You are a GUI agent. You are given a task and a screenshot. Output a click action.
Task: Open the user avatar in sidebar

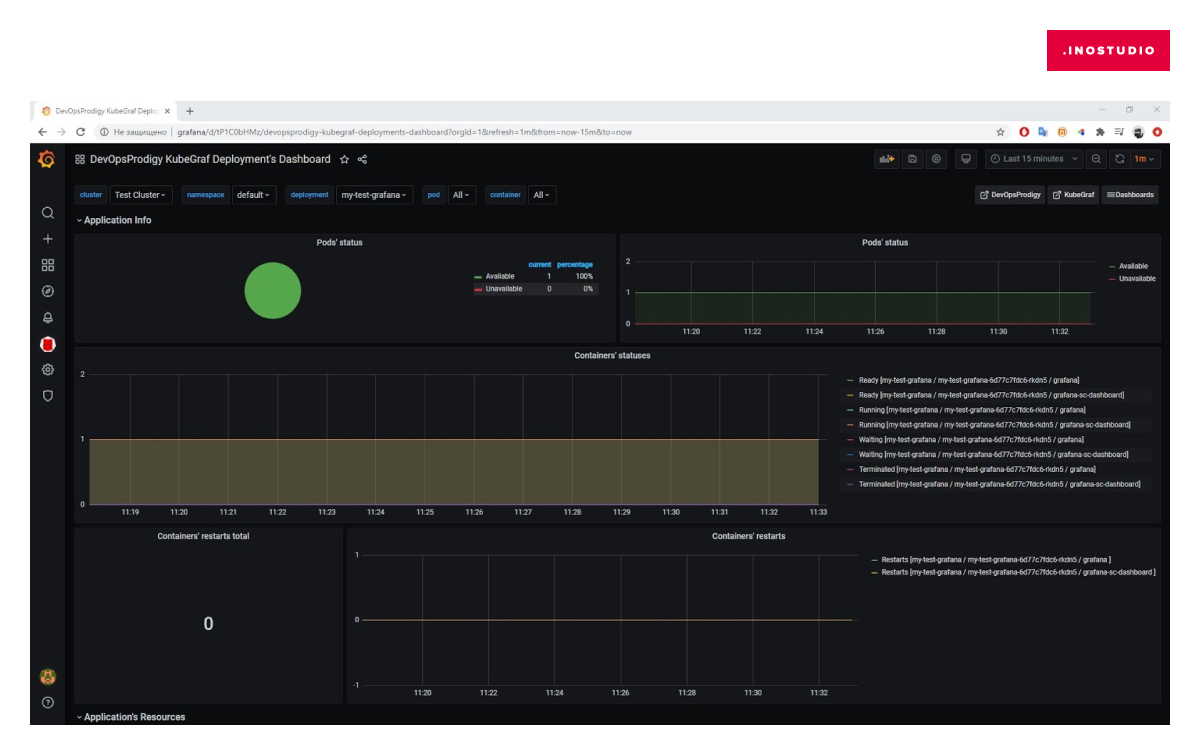tap(47, 676)
